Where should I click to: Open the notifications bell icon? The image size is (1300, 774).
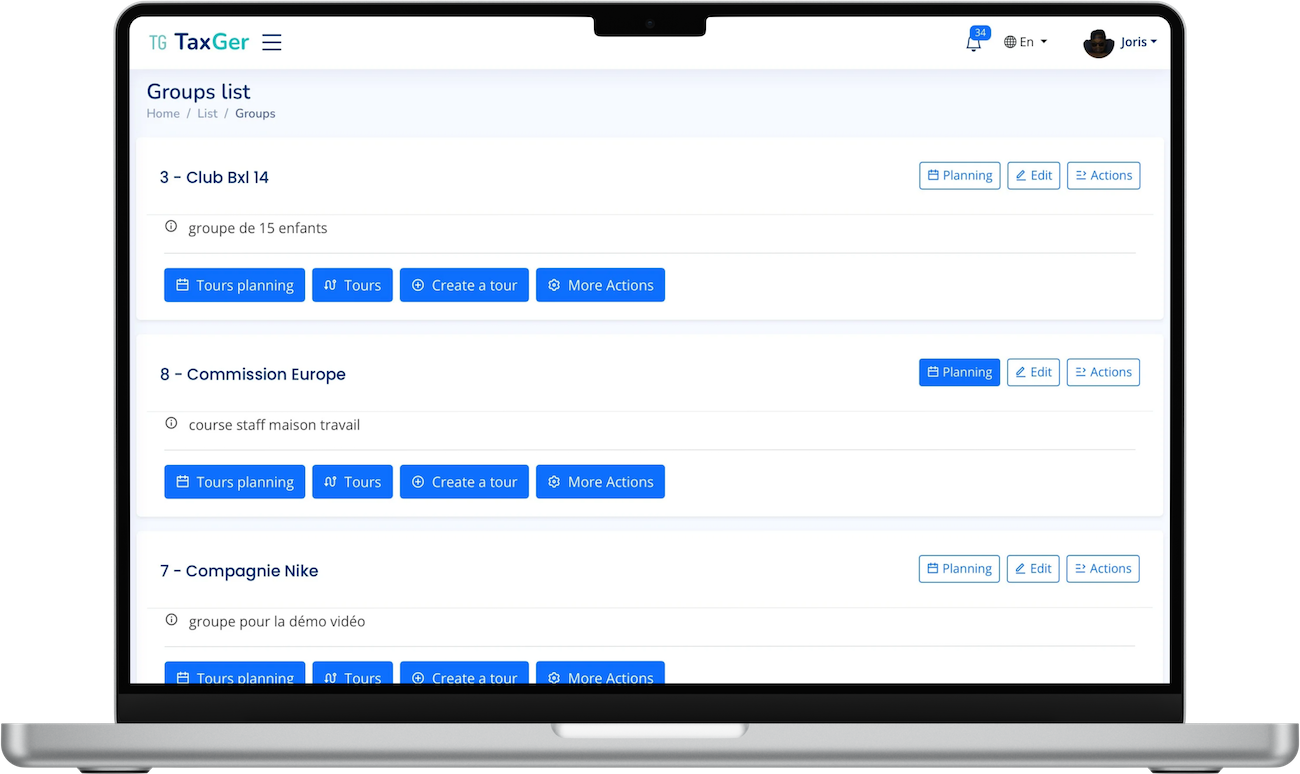pos(973,43)
